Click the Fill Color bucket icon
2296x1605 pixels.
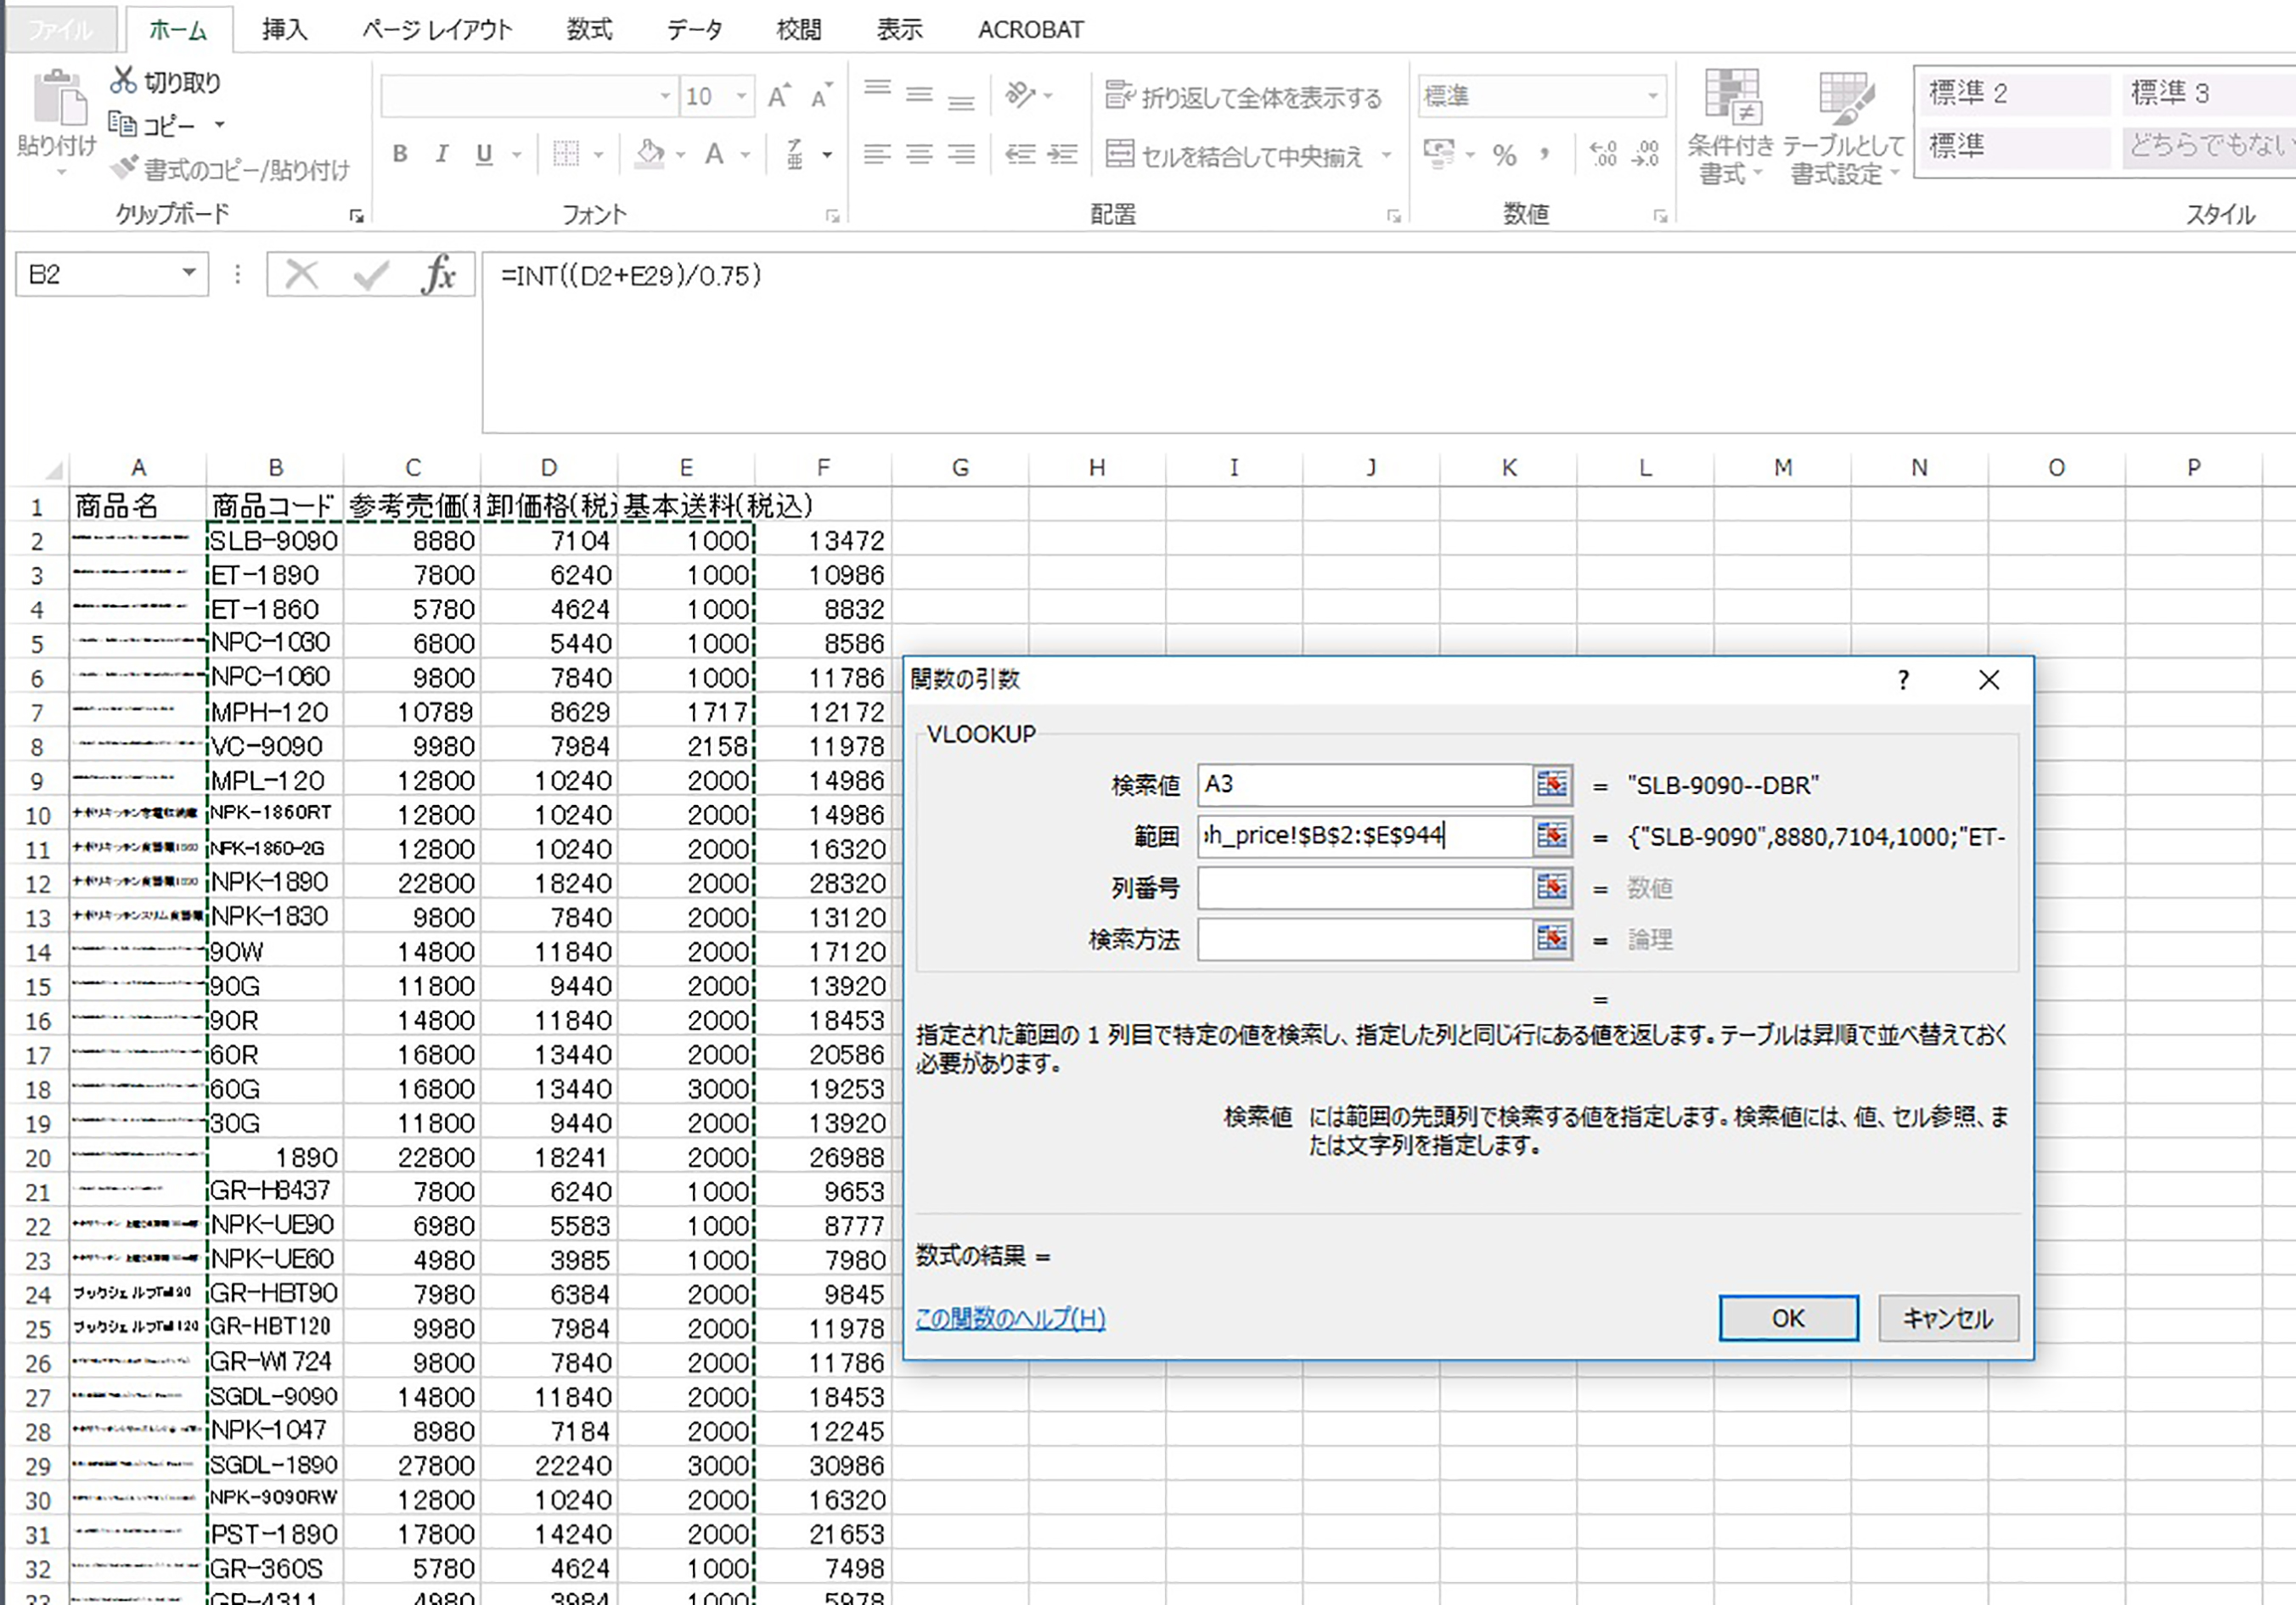[x=650, y=154]
